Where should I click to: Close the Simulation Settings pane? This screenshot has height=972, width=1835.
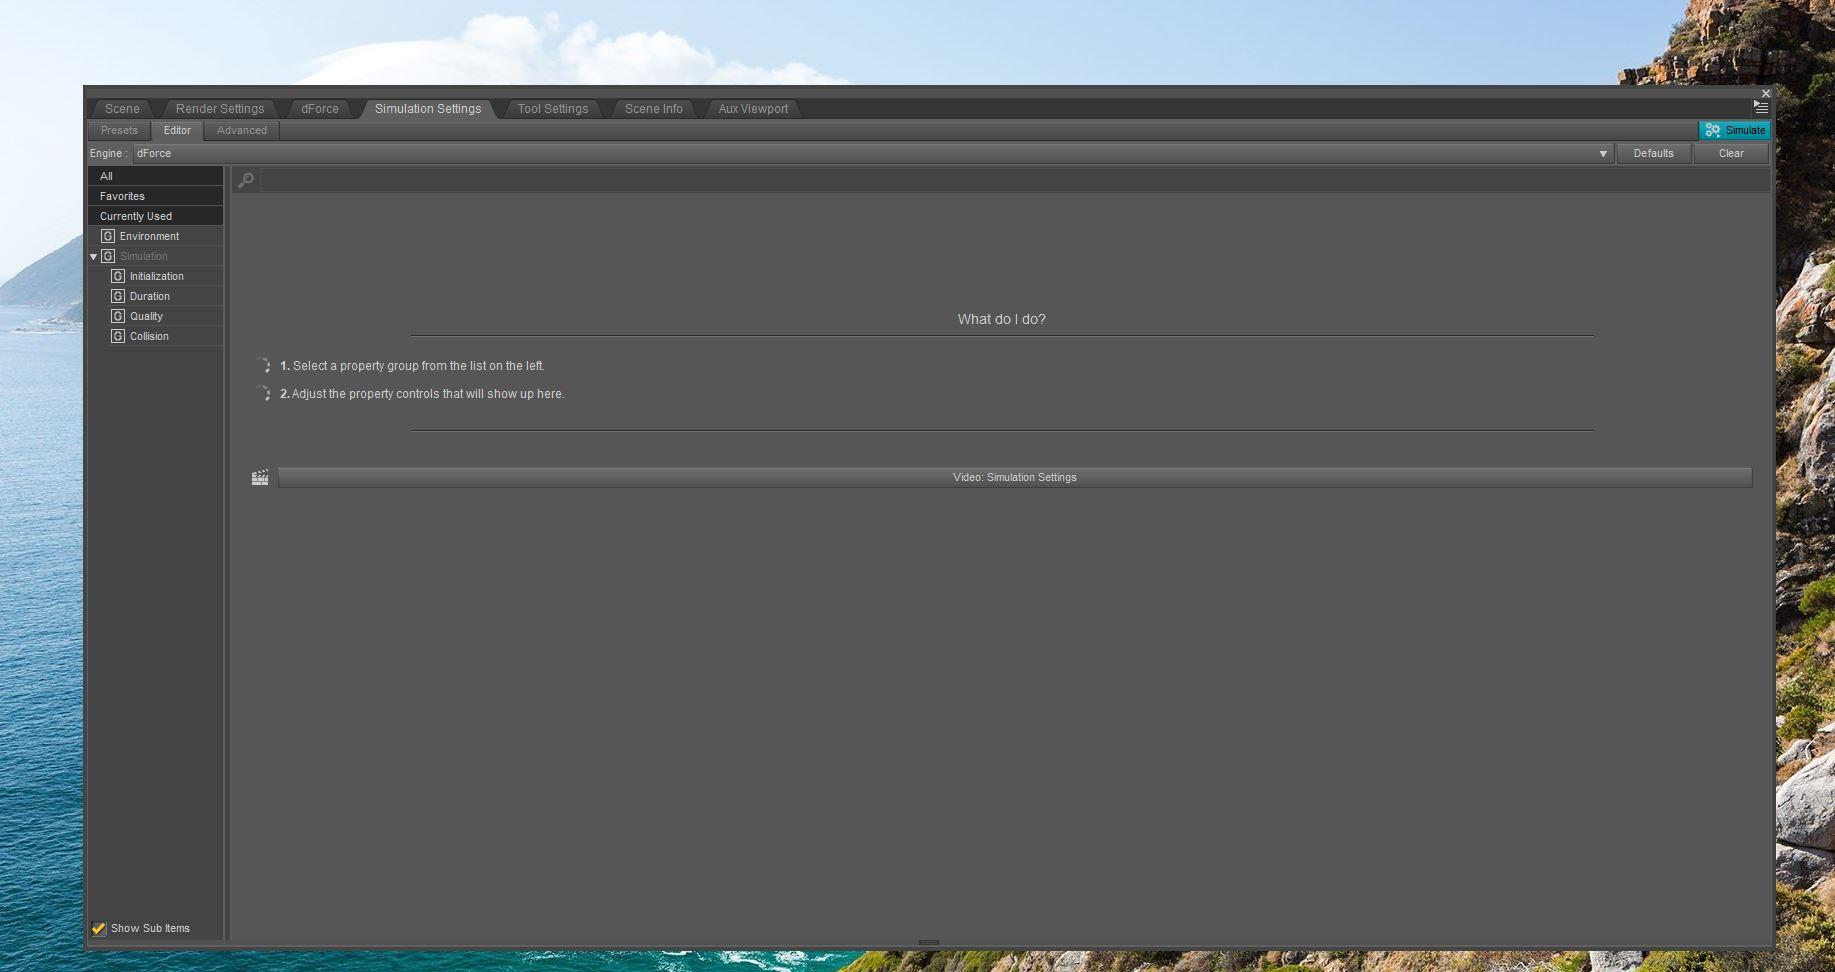click(1765, 93)
